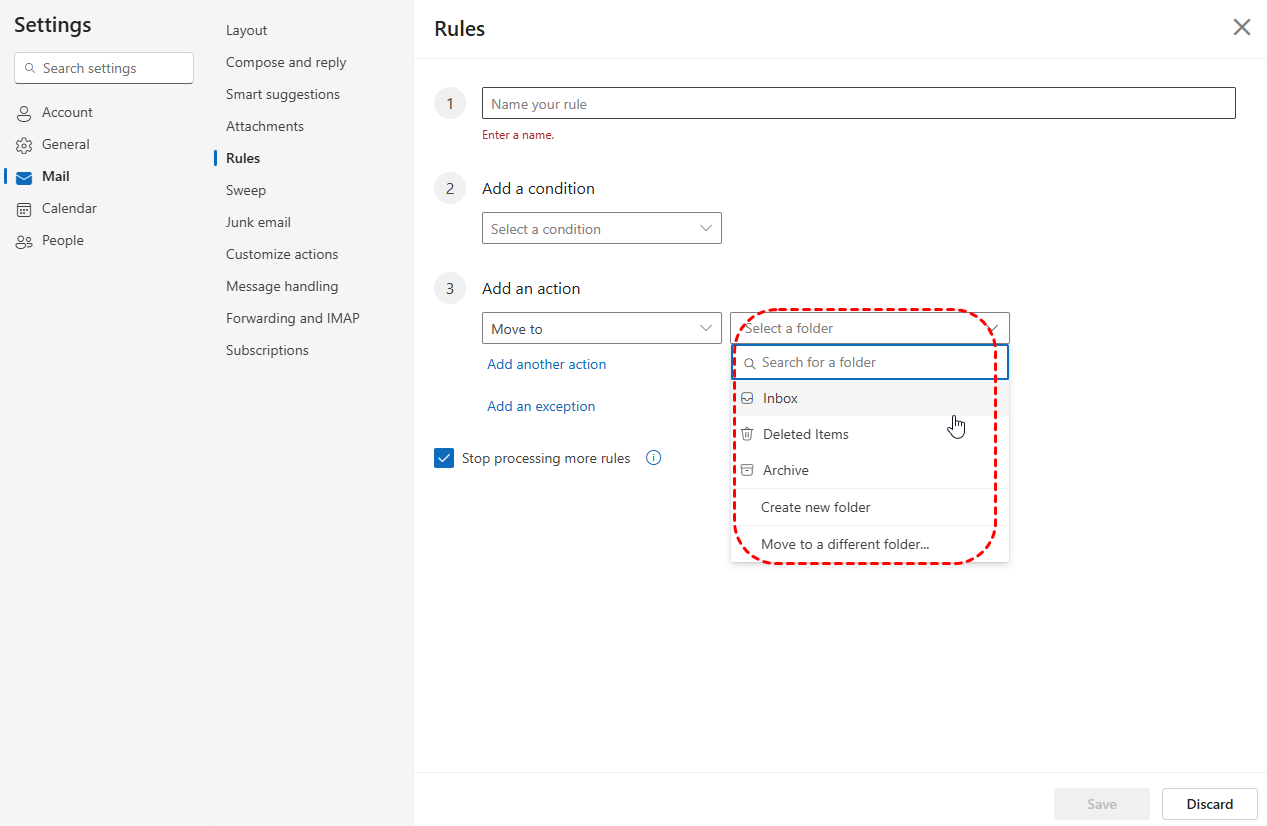Go to Junk email settings

[x=258, y=222]
